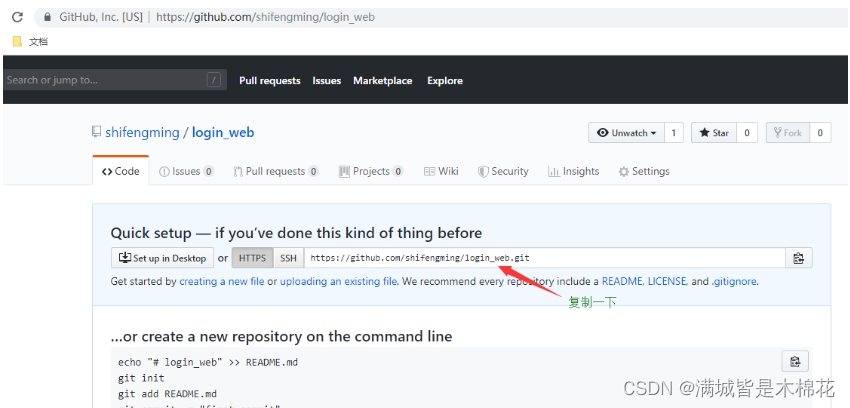Click the padlock icon in the address bar
Screen dimensions: 850x408
(48, 17)
